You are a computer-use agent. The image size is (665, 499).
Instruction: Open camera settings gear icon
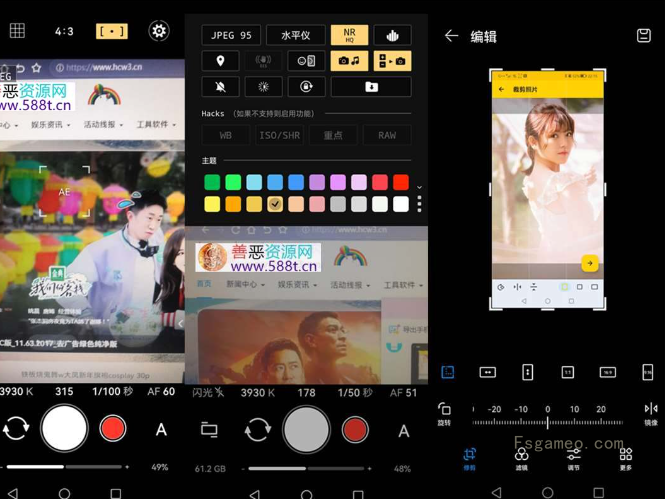tap(159, 31)
